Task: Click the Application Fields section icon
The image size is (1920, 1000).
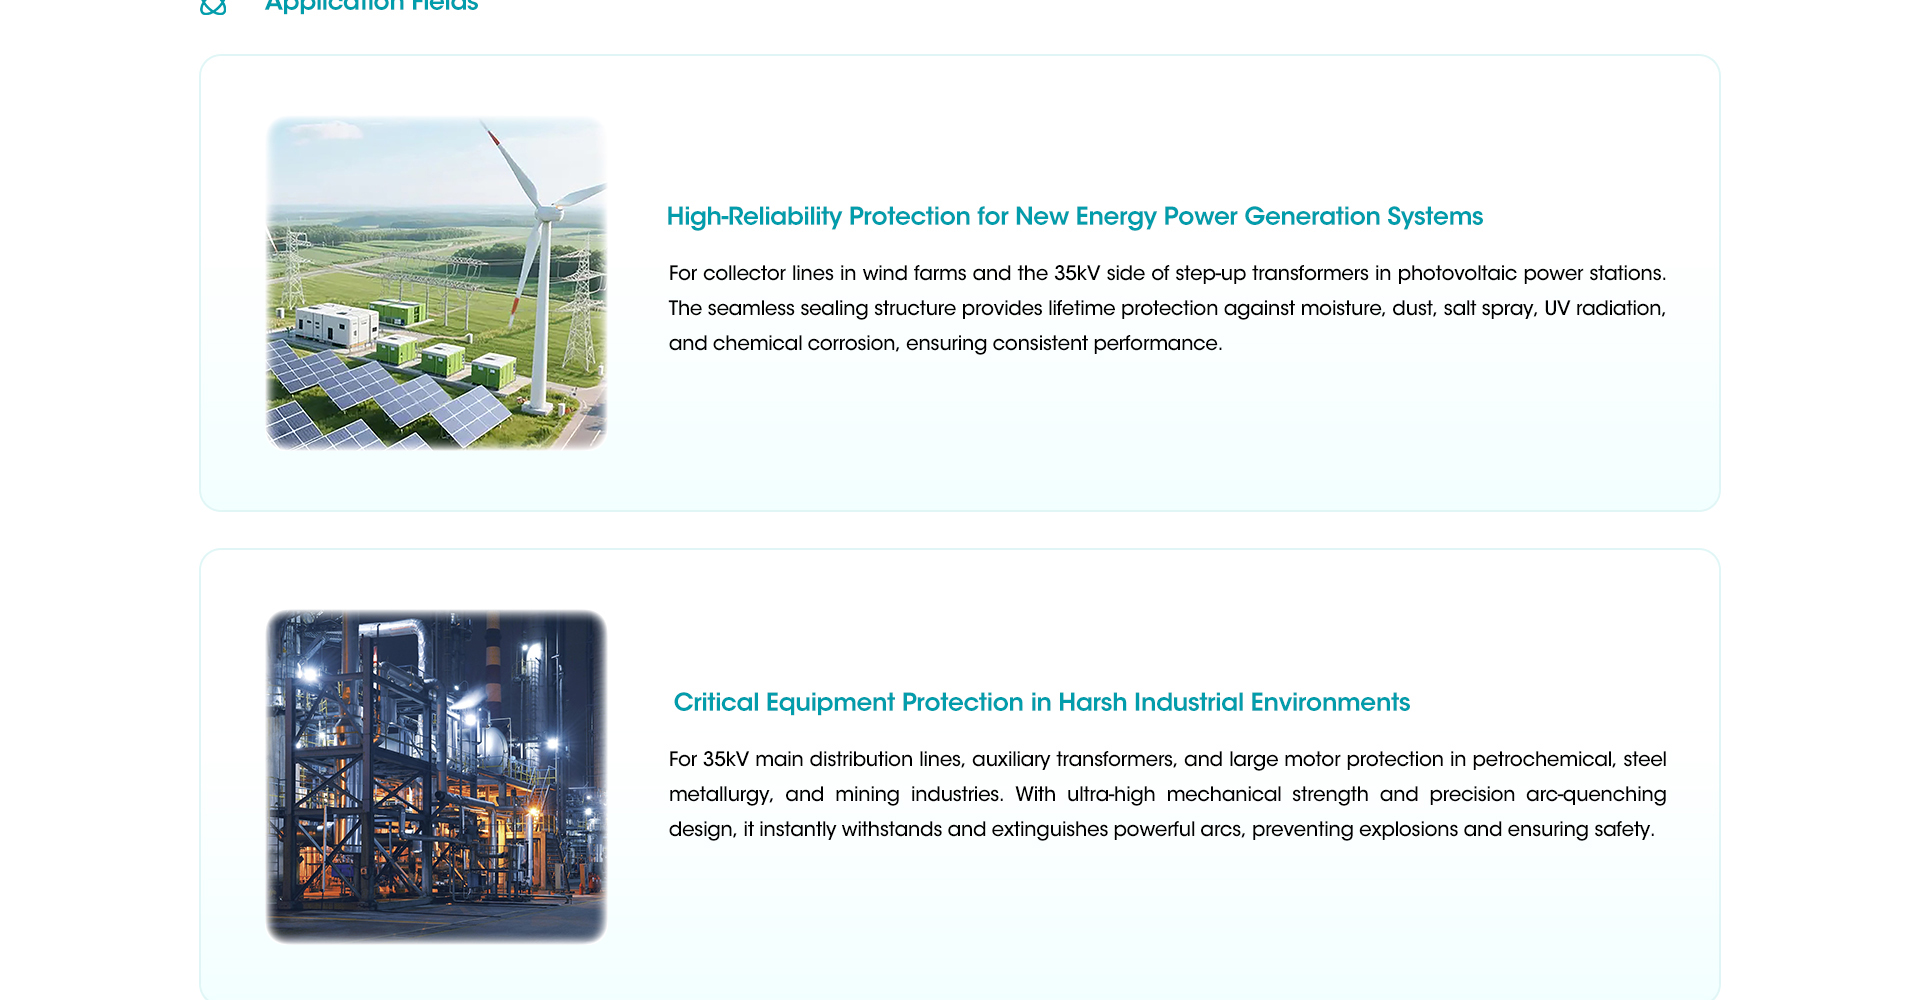Action: click(213, 7)
